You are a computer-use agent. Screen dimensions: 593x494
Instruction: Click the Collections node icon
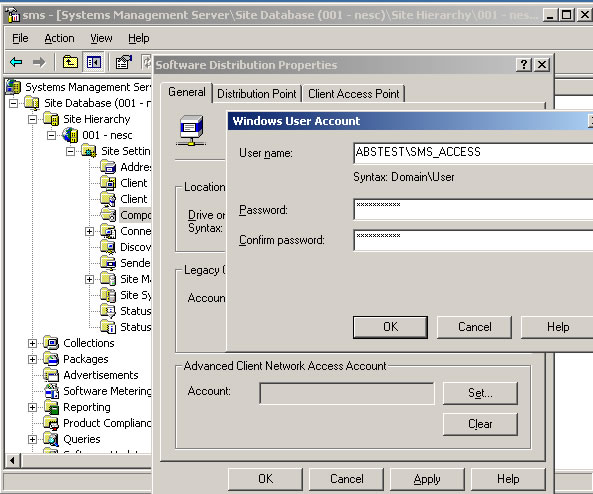tap(51, 343)
